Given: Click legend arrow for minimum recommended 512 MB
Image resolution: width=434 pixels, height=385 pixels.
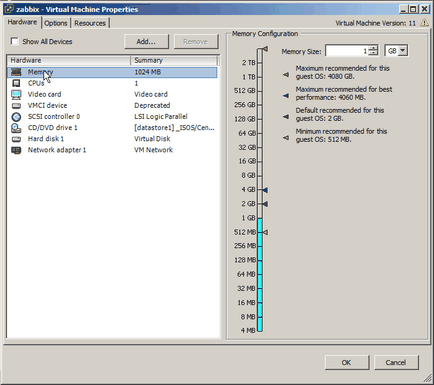Looking at the screenshot, I should click(x=286, y=137).
